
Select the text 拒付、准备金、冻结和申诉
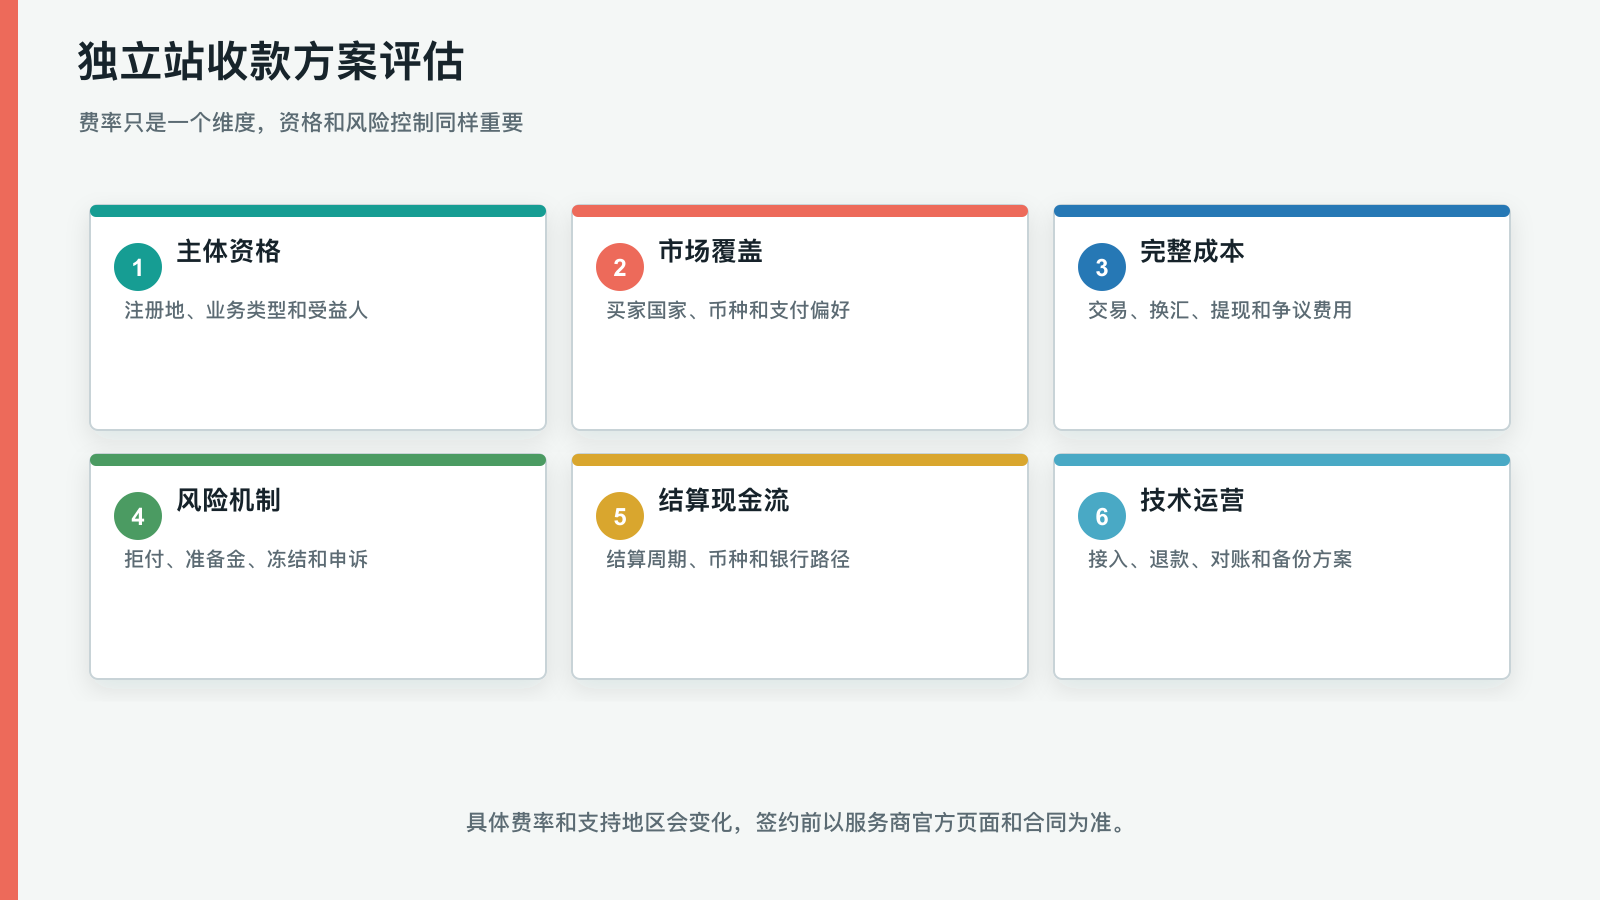[246, 559]
